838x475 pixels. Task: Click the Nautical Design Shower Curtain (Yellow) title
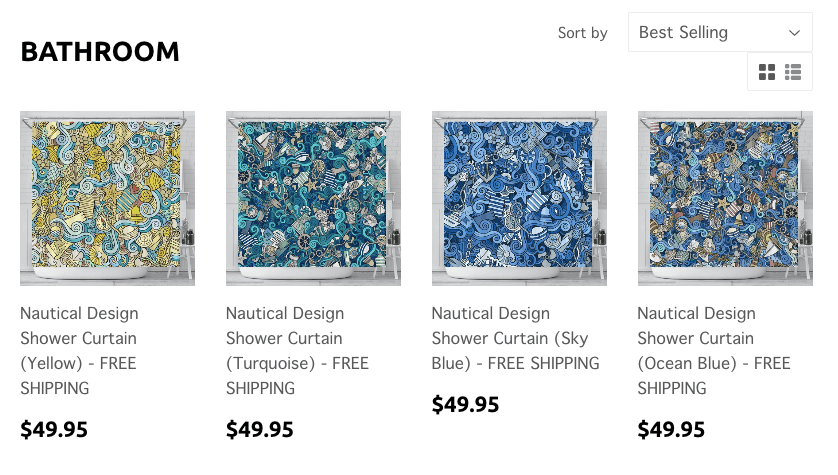click(x=79, y=351)
